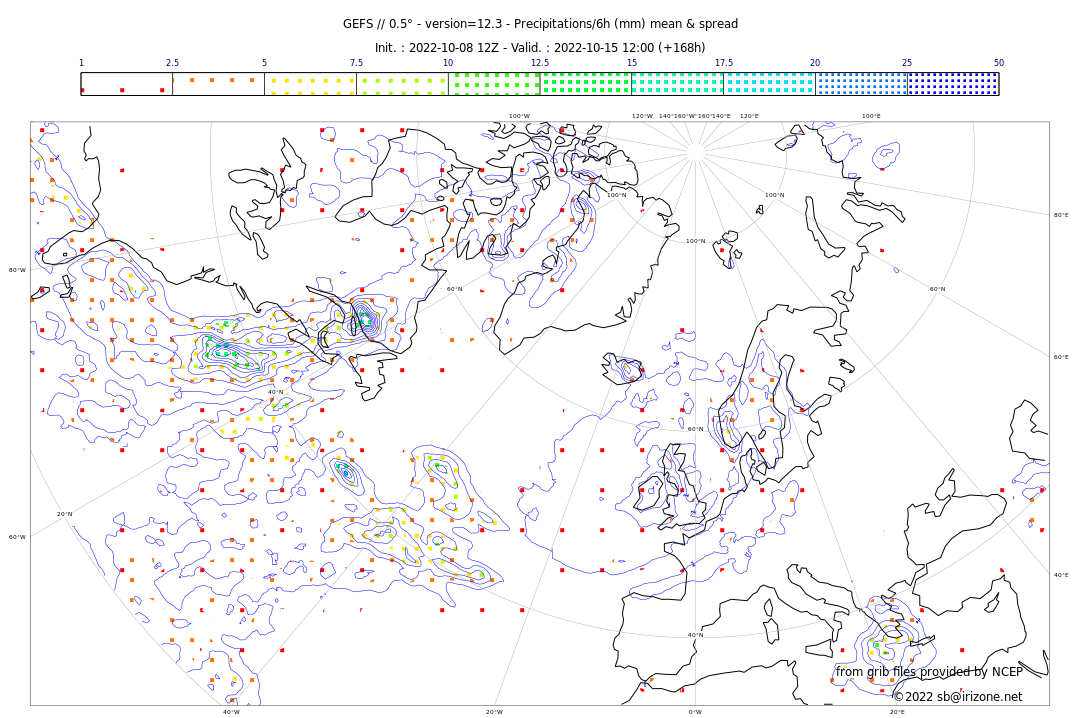1080x718 pixels.
Task: Click the "120°W" longitude label
Action: 643,116
